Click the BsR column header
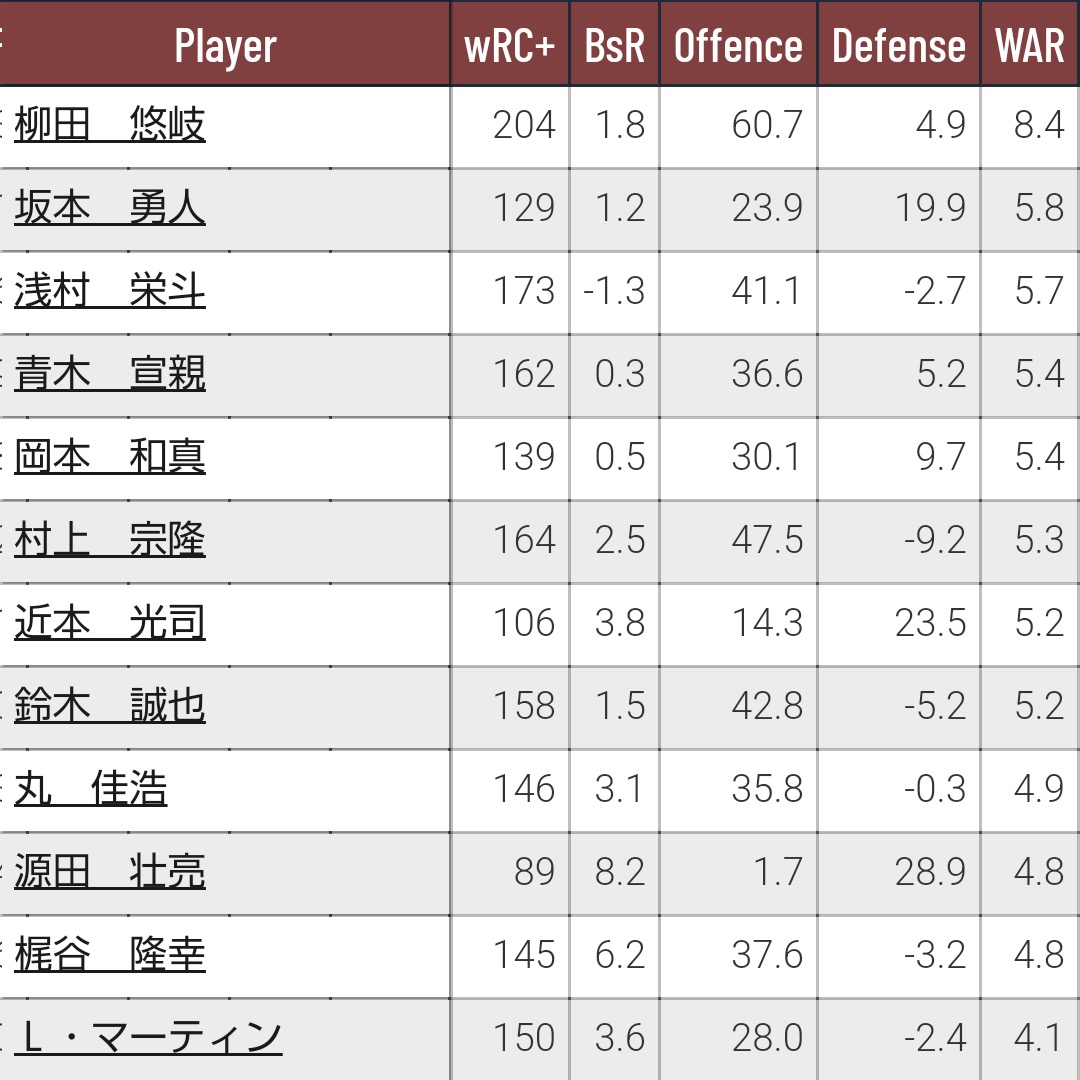Screen dimensions: 1080x1080 tap(614, 46)
